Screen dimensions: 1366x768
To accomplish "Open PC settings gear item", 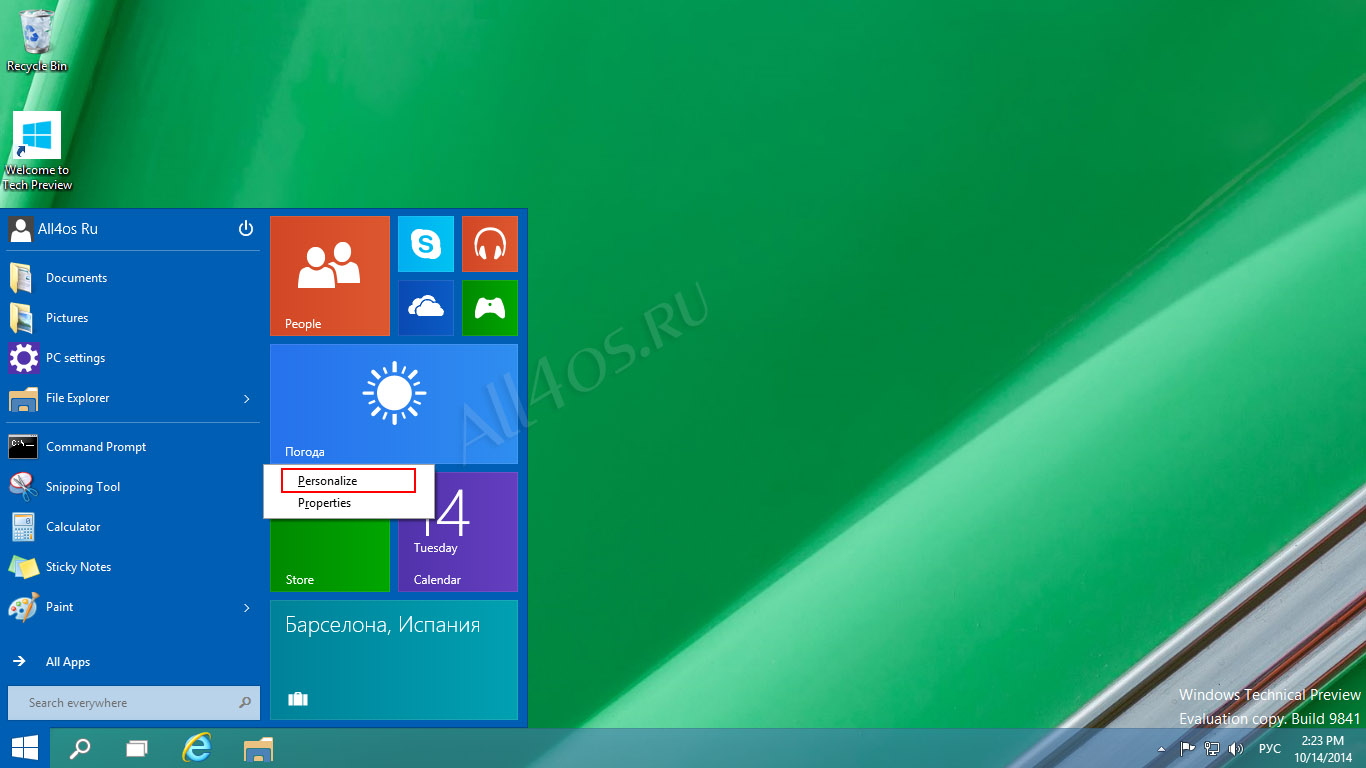I will click(x=133, y=358).
